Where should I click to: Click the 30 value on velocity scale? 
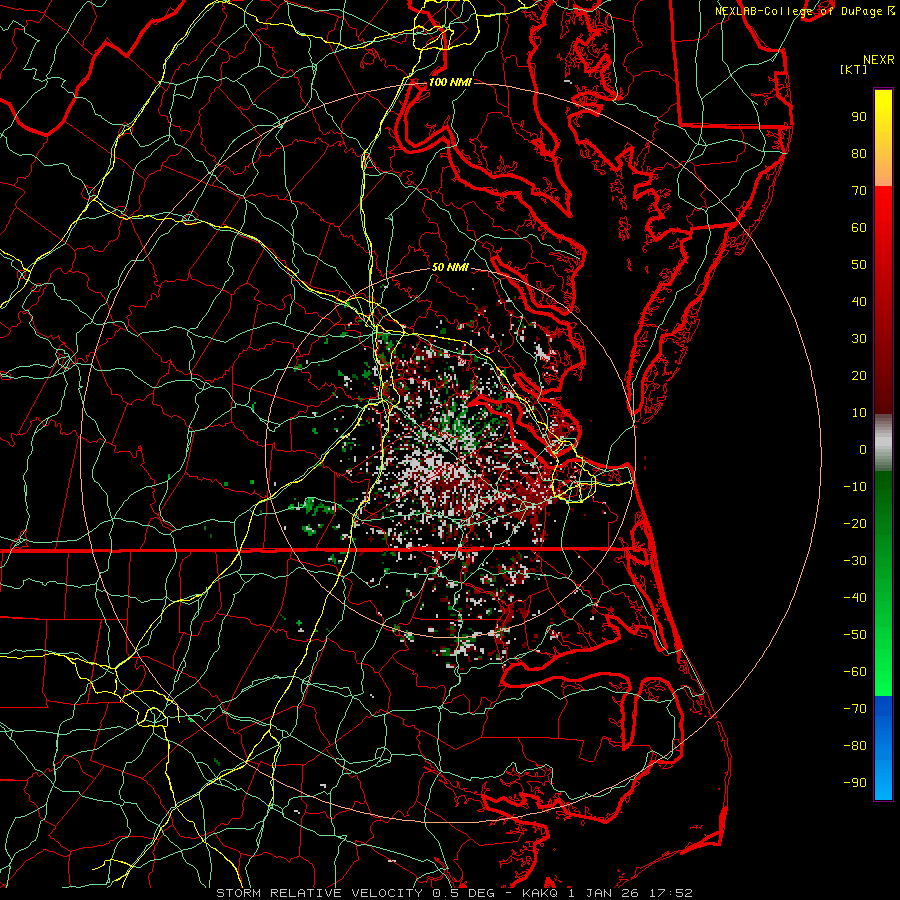pyautogui.click(x=859, y=339)
